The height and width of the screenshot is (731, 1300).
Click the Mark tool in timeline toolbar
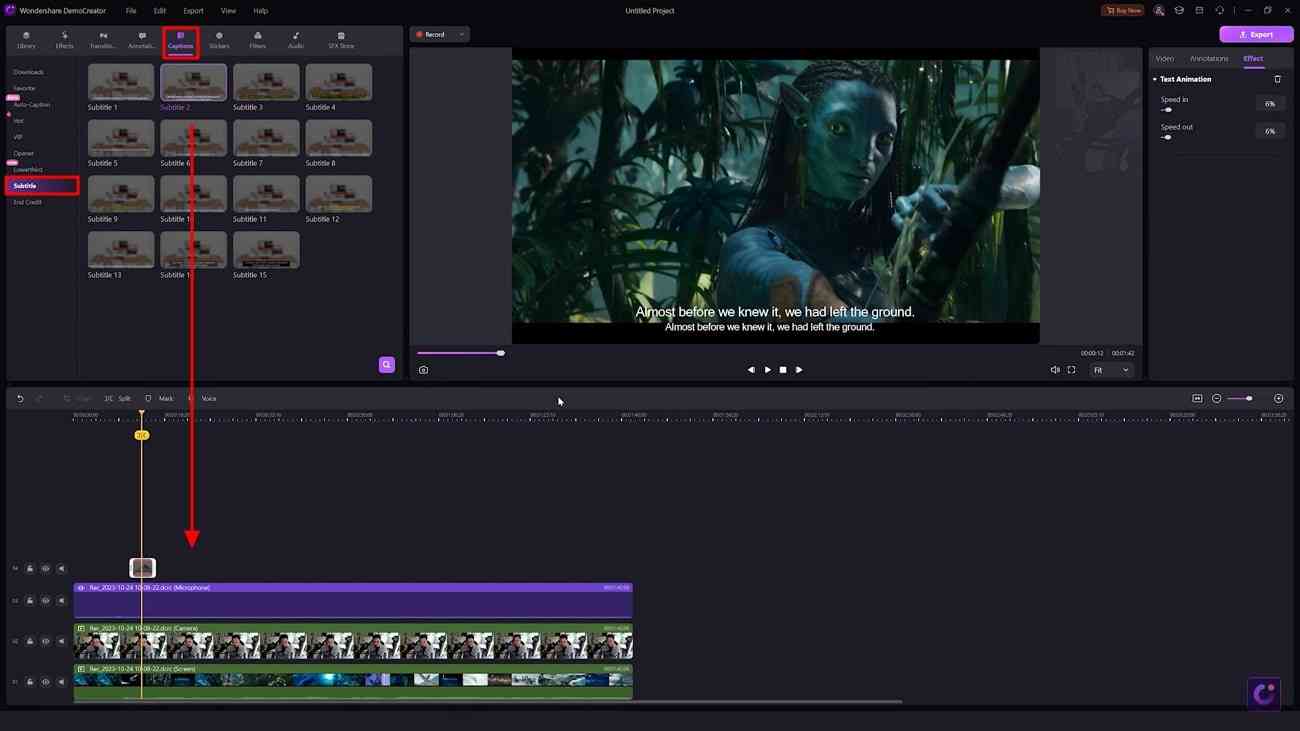tap(160, 399)
